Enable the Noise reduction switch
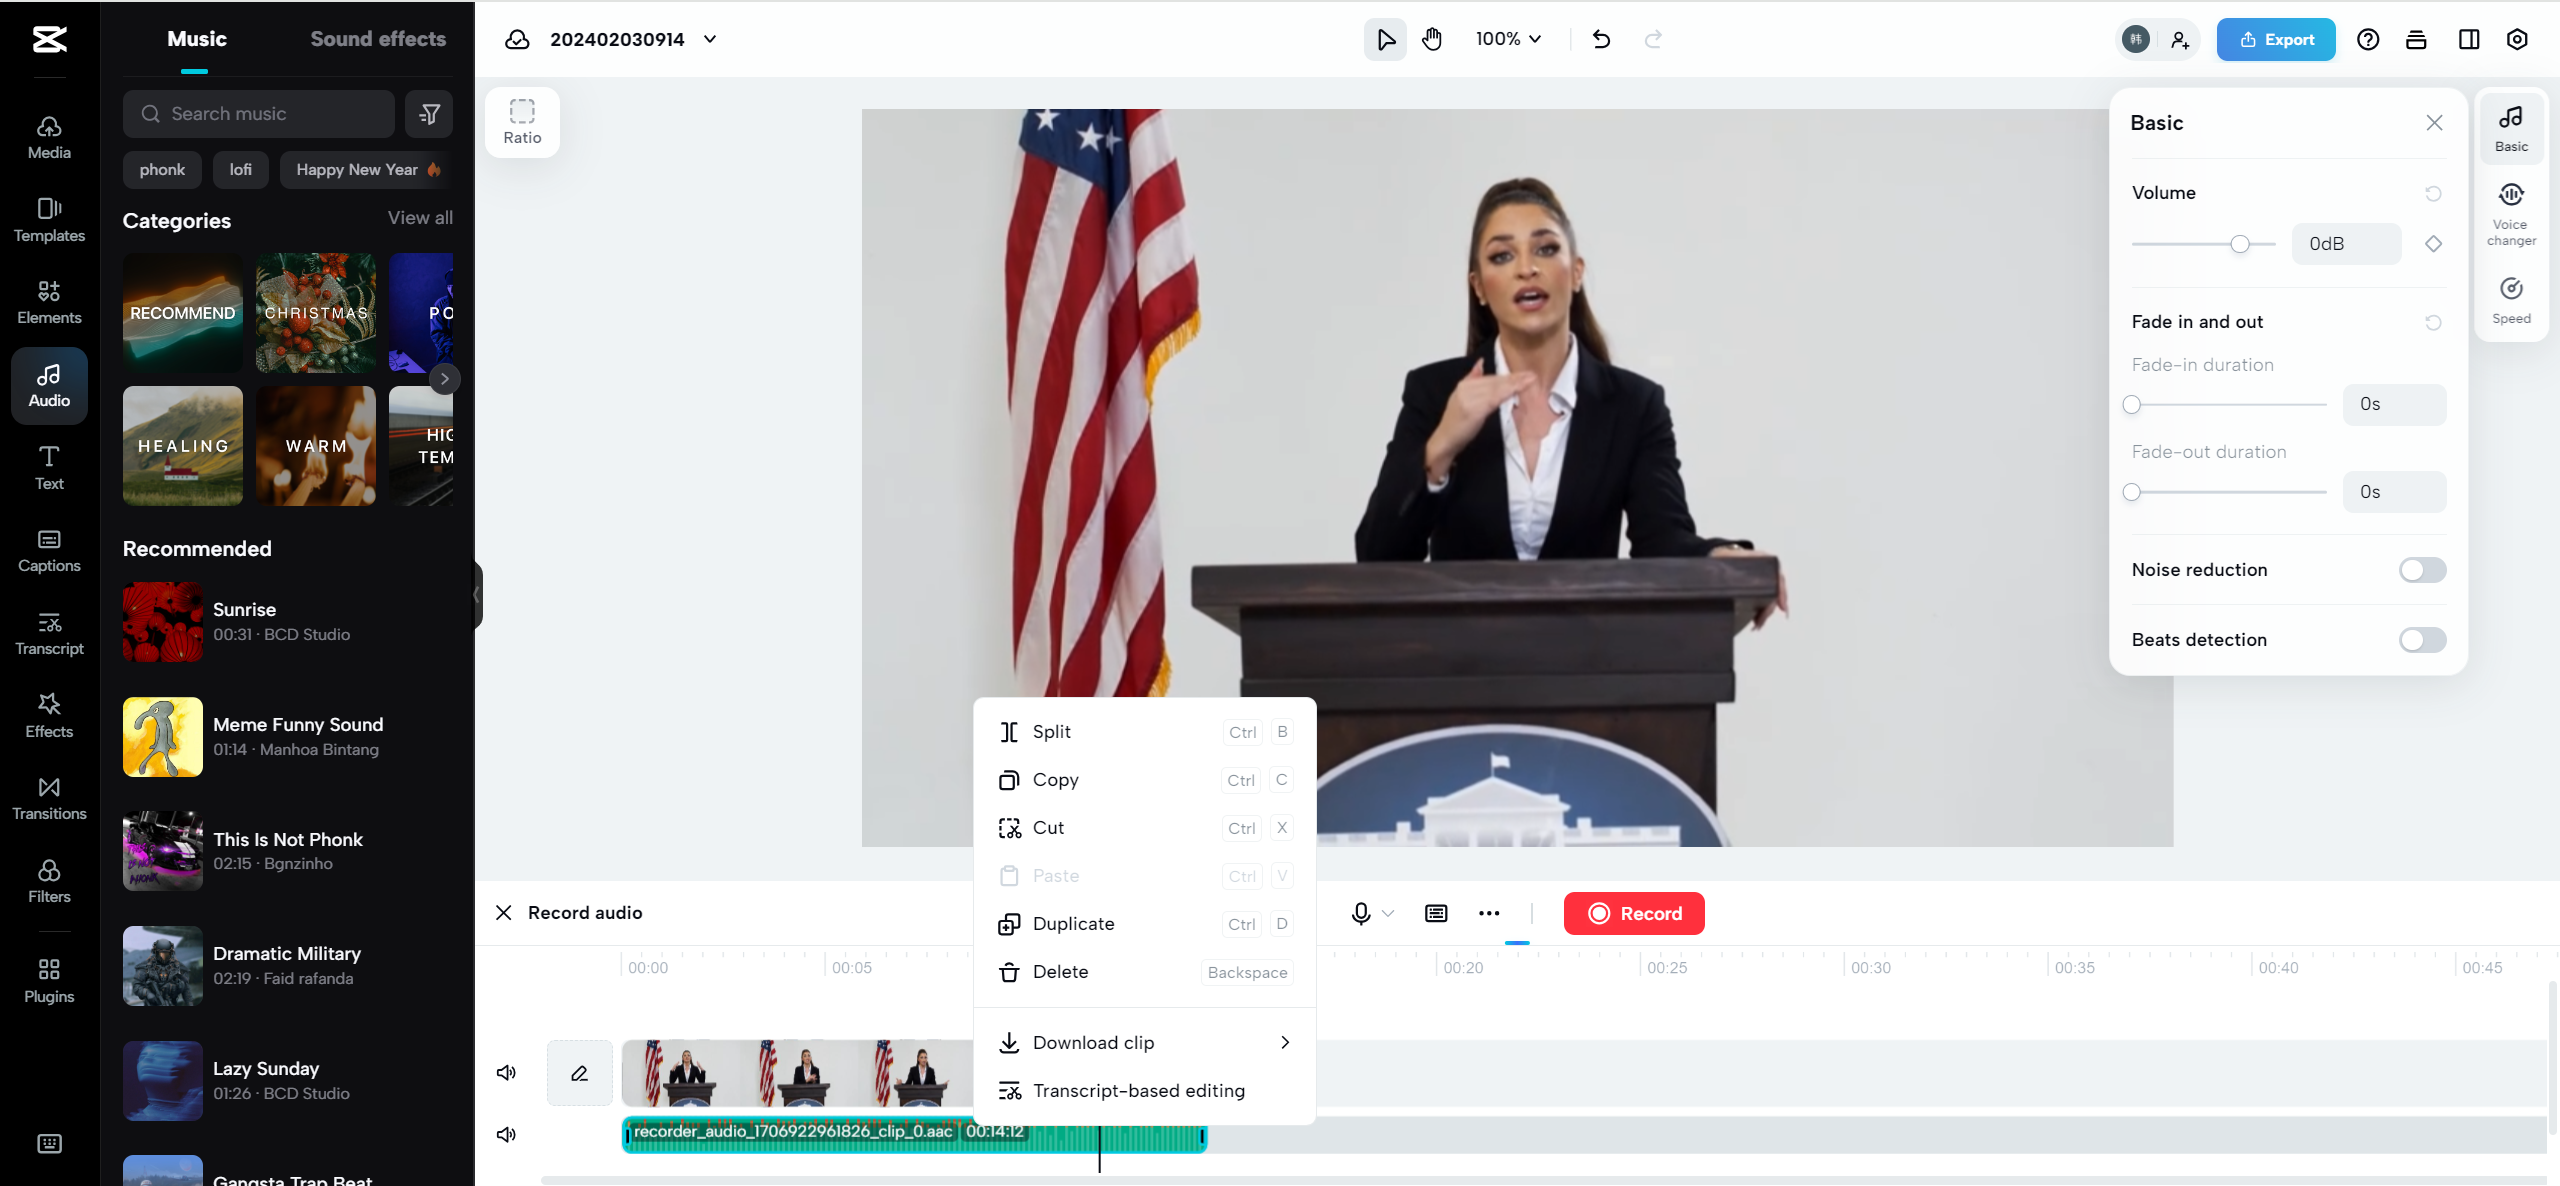 coord(2421,570)
